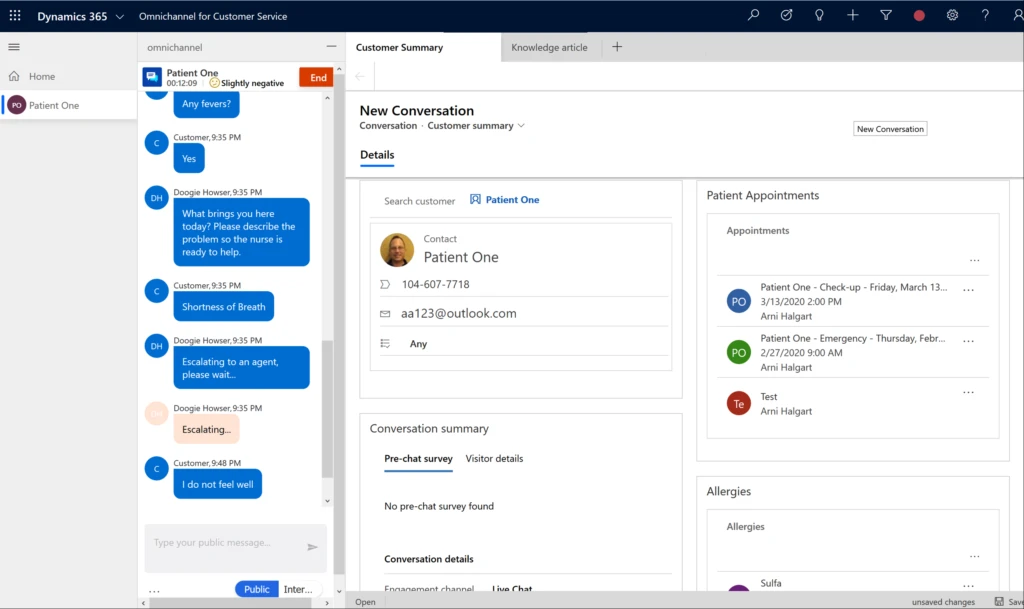Open the Dynamics 365 app launcher grid icon

(15, 15)
